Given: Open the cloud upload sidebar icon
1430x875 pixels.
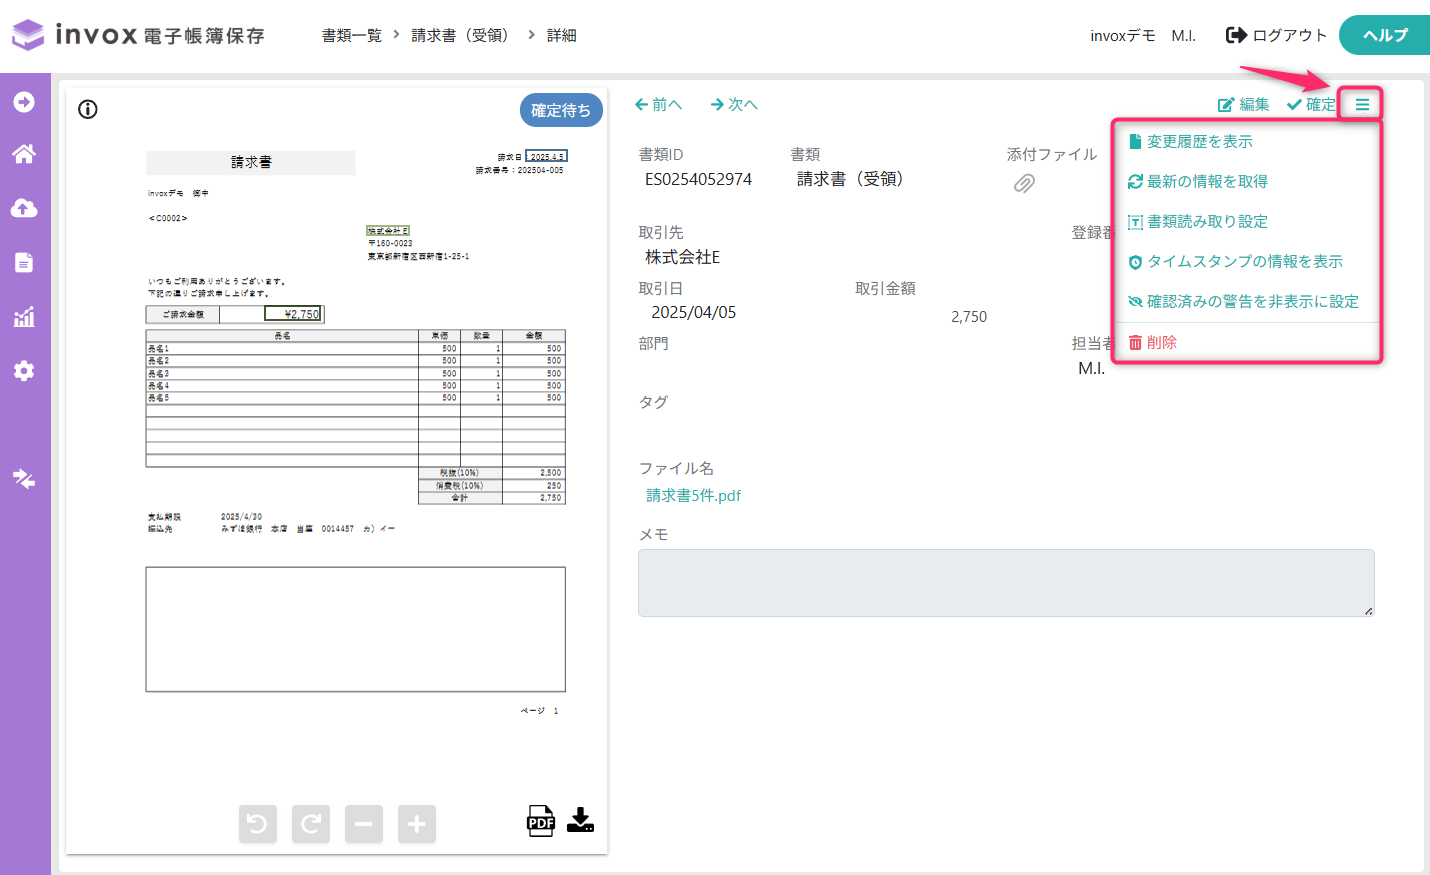Looking at the screenshot, I should tap(24, 208).
